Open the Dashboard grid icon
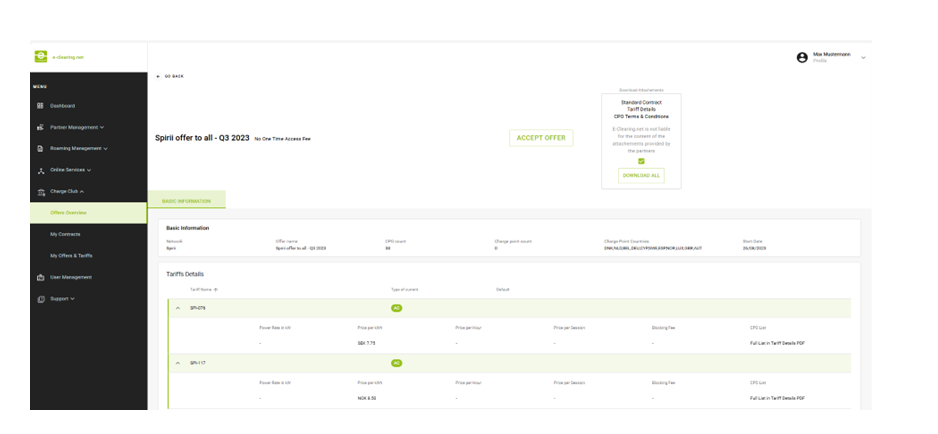938x434 pixels. coord(41,106)
